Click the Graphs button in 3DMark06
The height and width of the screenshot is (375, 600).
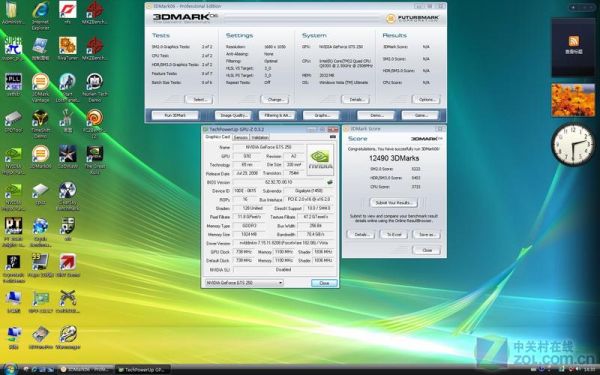[321, 115]
